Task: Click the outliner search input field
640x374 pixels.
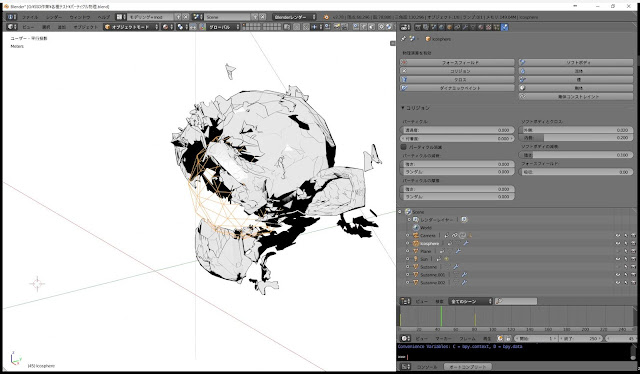Action: point(516,301)
